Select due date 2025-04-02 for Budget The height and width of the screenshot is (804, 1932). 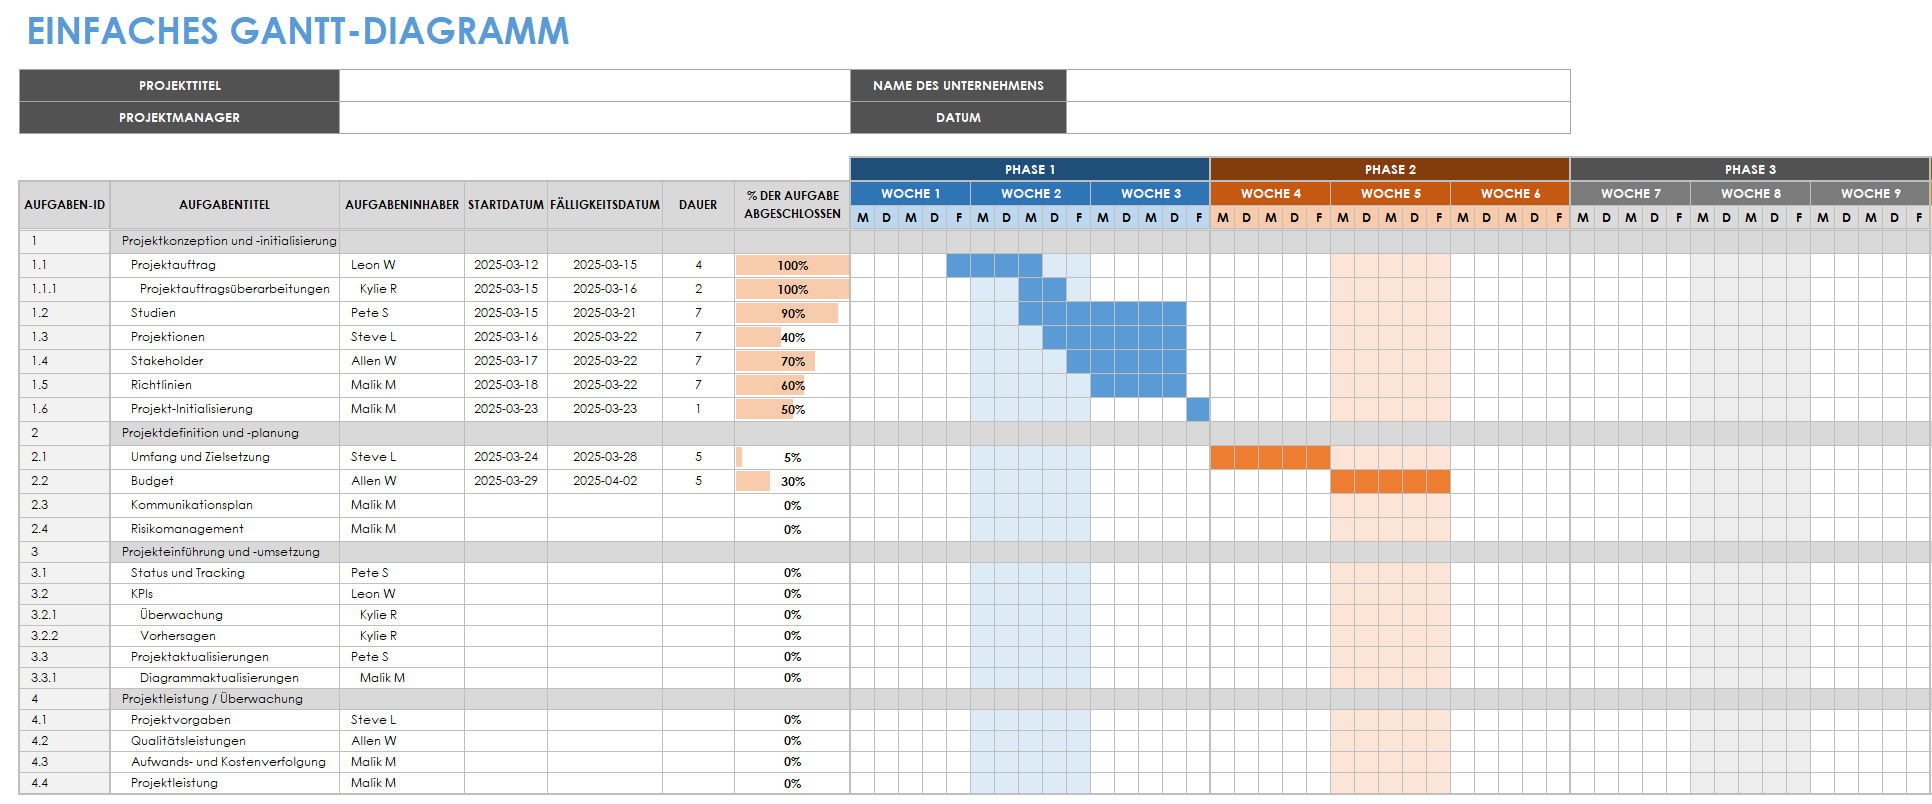(605, 481)
